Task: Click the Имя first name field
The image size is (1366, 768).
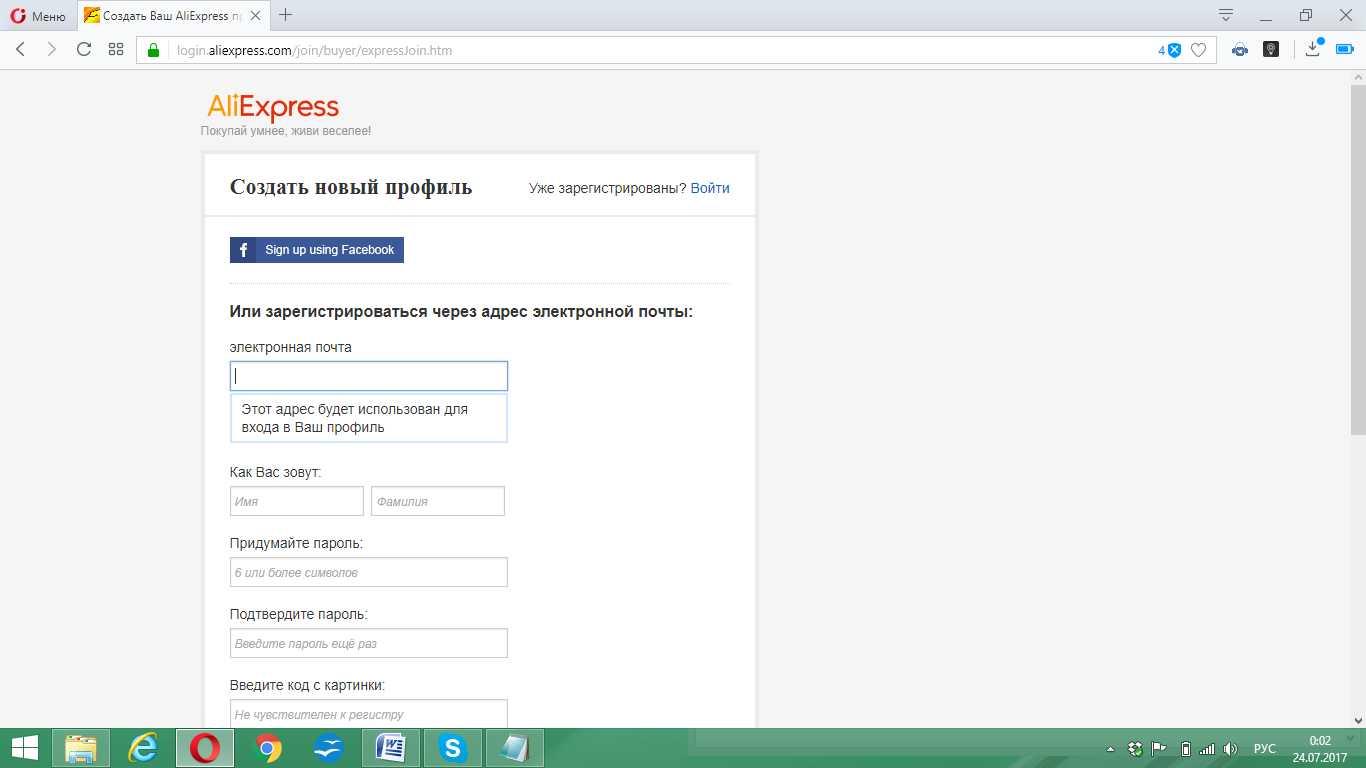Action: coord(297,501)
